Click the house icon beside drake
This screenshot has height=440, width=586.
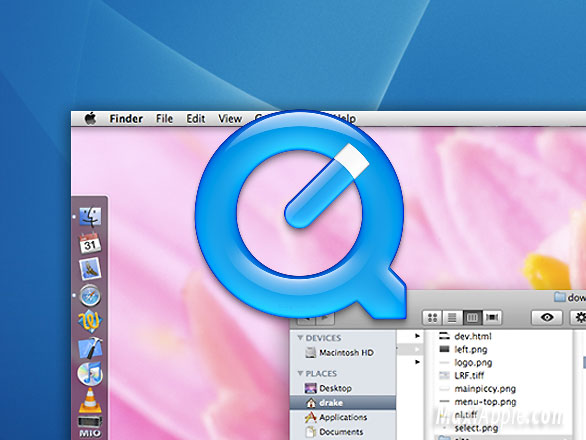click(x=311, y=403)
